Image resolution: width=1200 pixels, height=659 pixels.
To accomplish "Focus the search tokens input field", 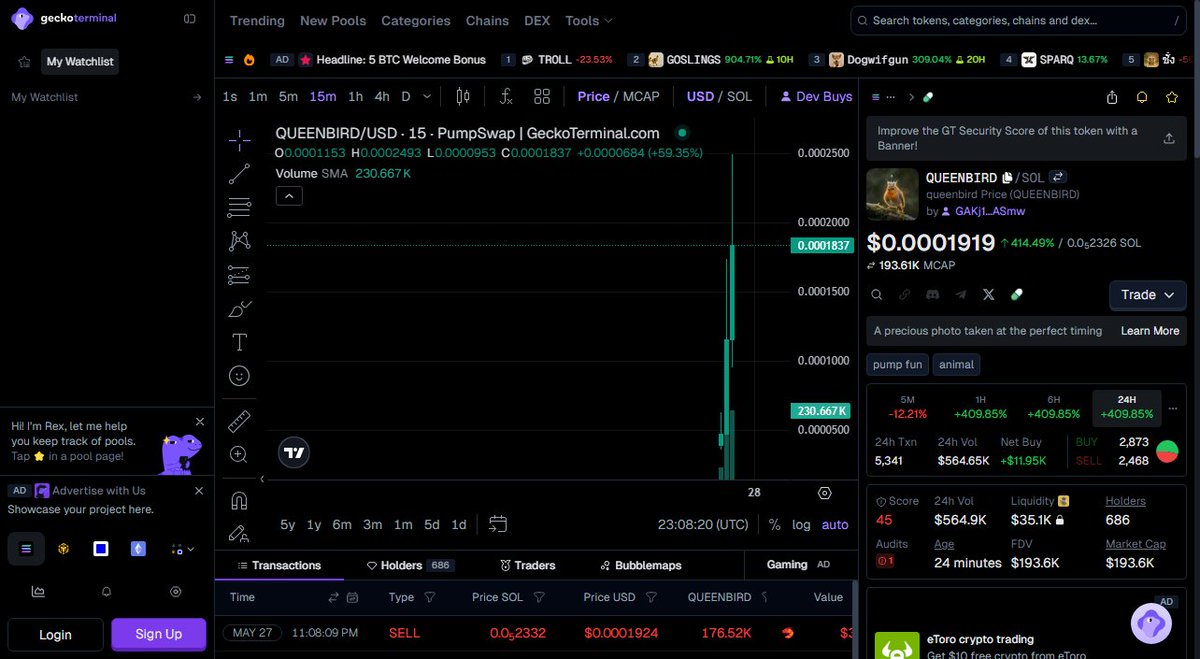I will point(1019,20).
